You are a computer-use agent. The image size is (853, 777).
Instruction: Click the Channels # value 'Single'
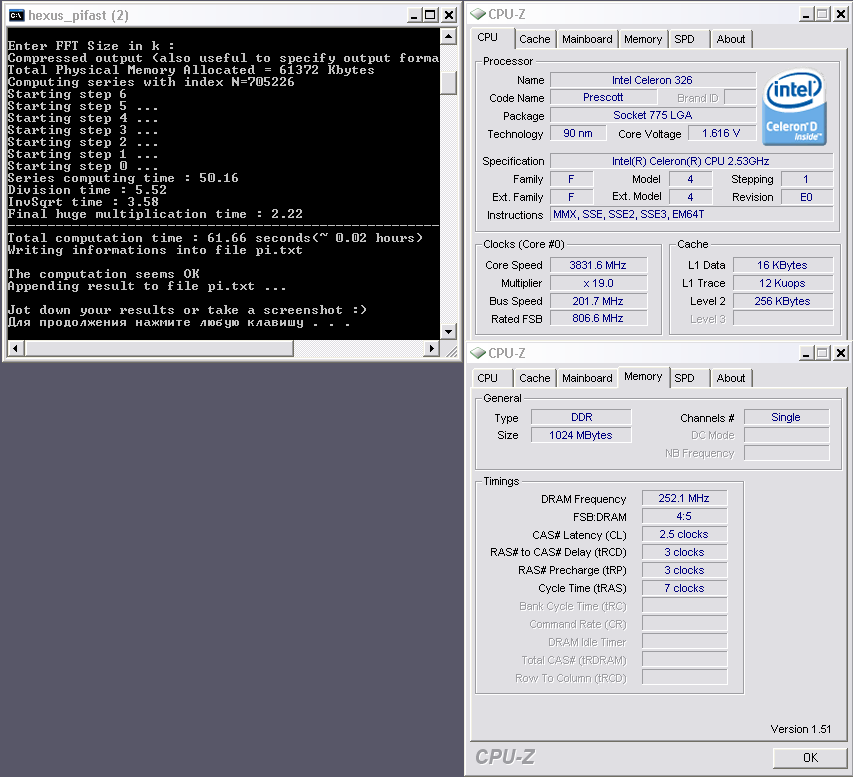(x=786, y=417)
